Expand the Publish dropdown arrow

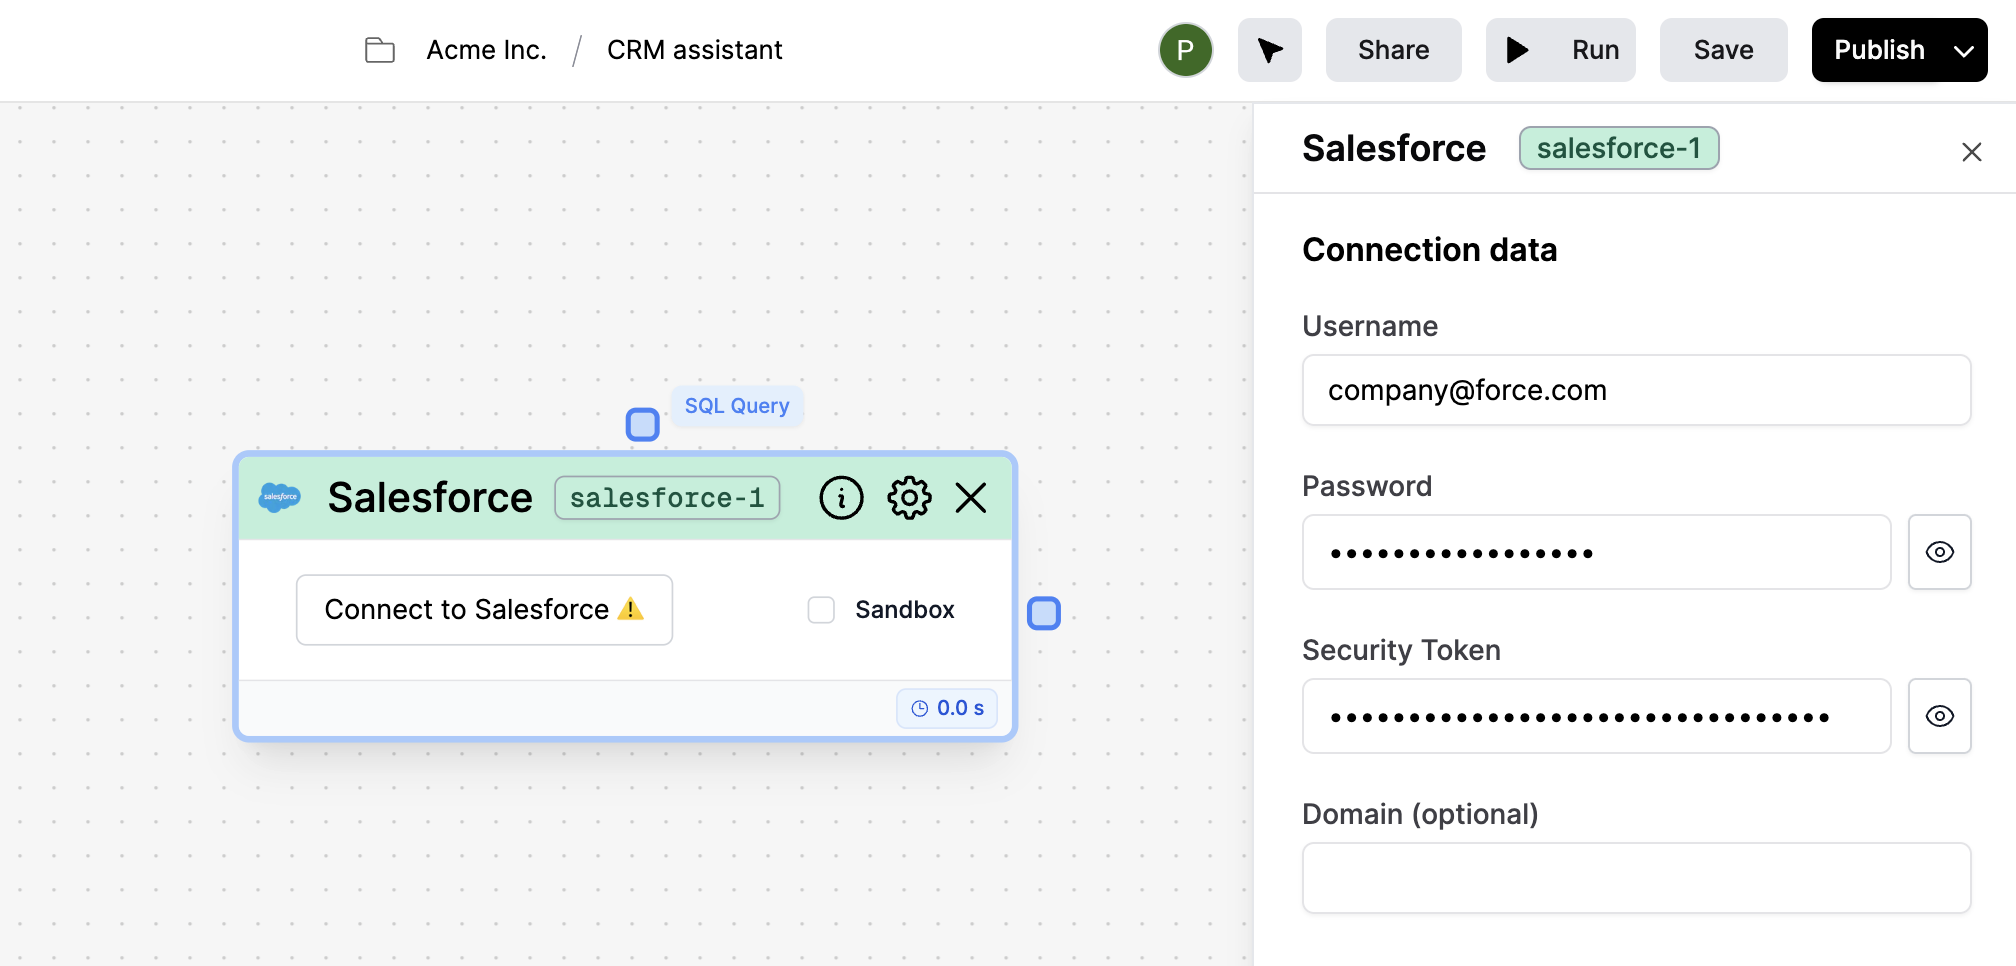[1964, 50]
